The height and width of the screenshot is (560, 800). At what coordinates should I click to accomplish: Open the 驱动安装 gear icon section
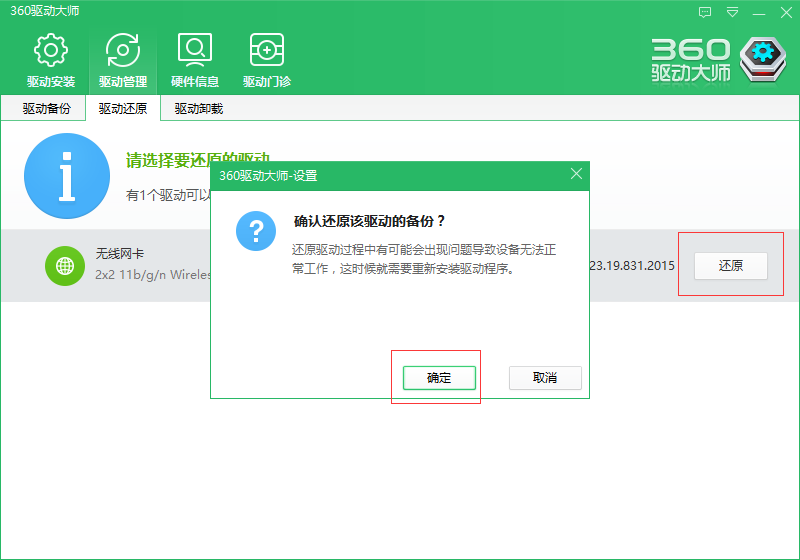(x=51, y=60)
